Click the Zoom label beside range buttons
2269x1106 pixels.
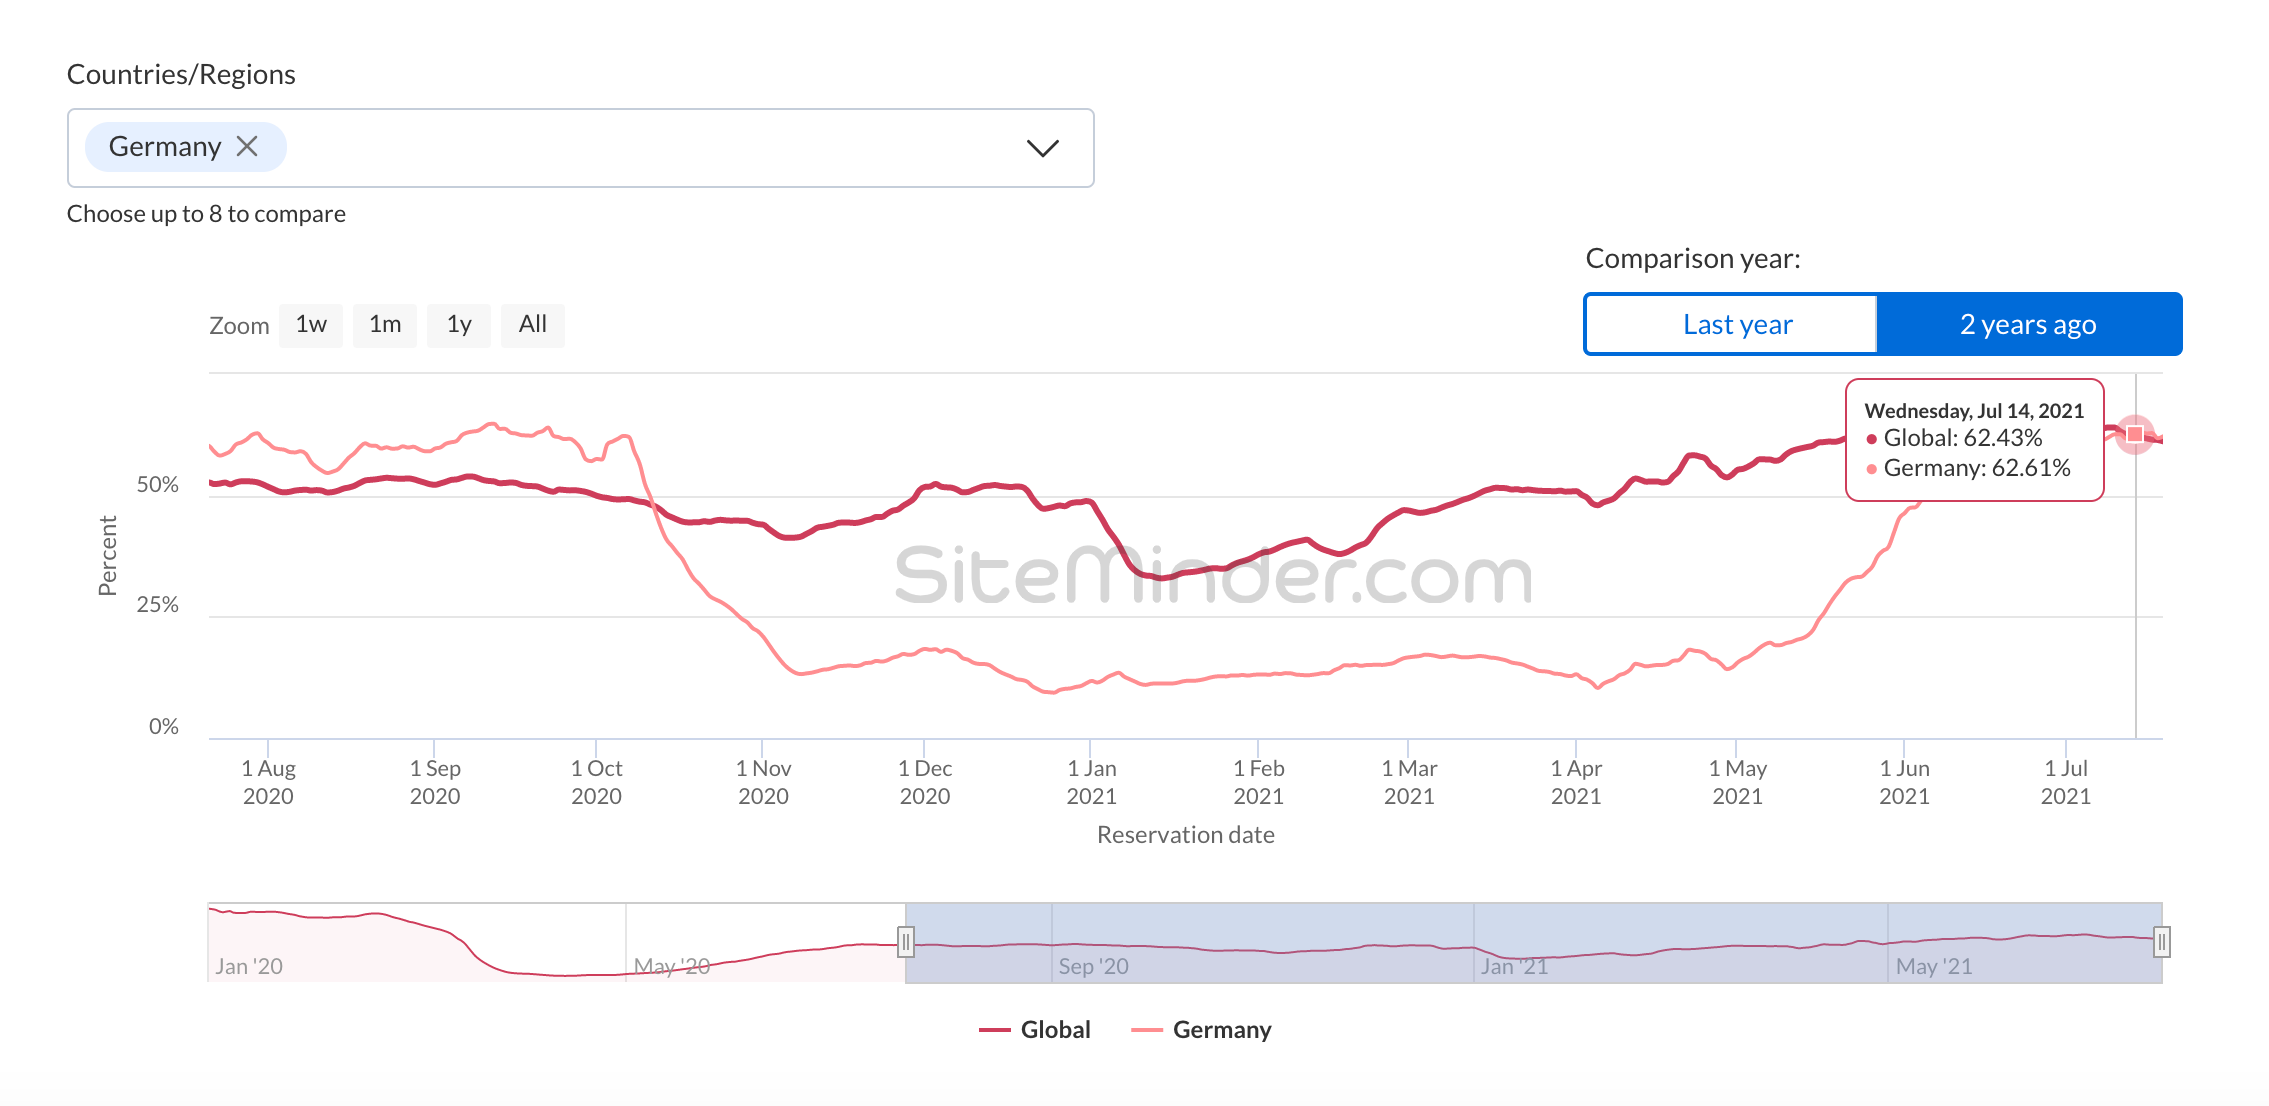[239, 326]
